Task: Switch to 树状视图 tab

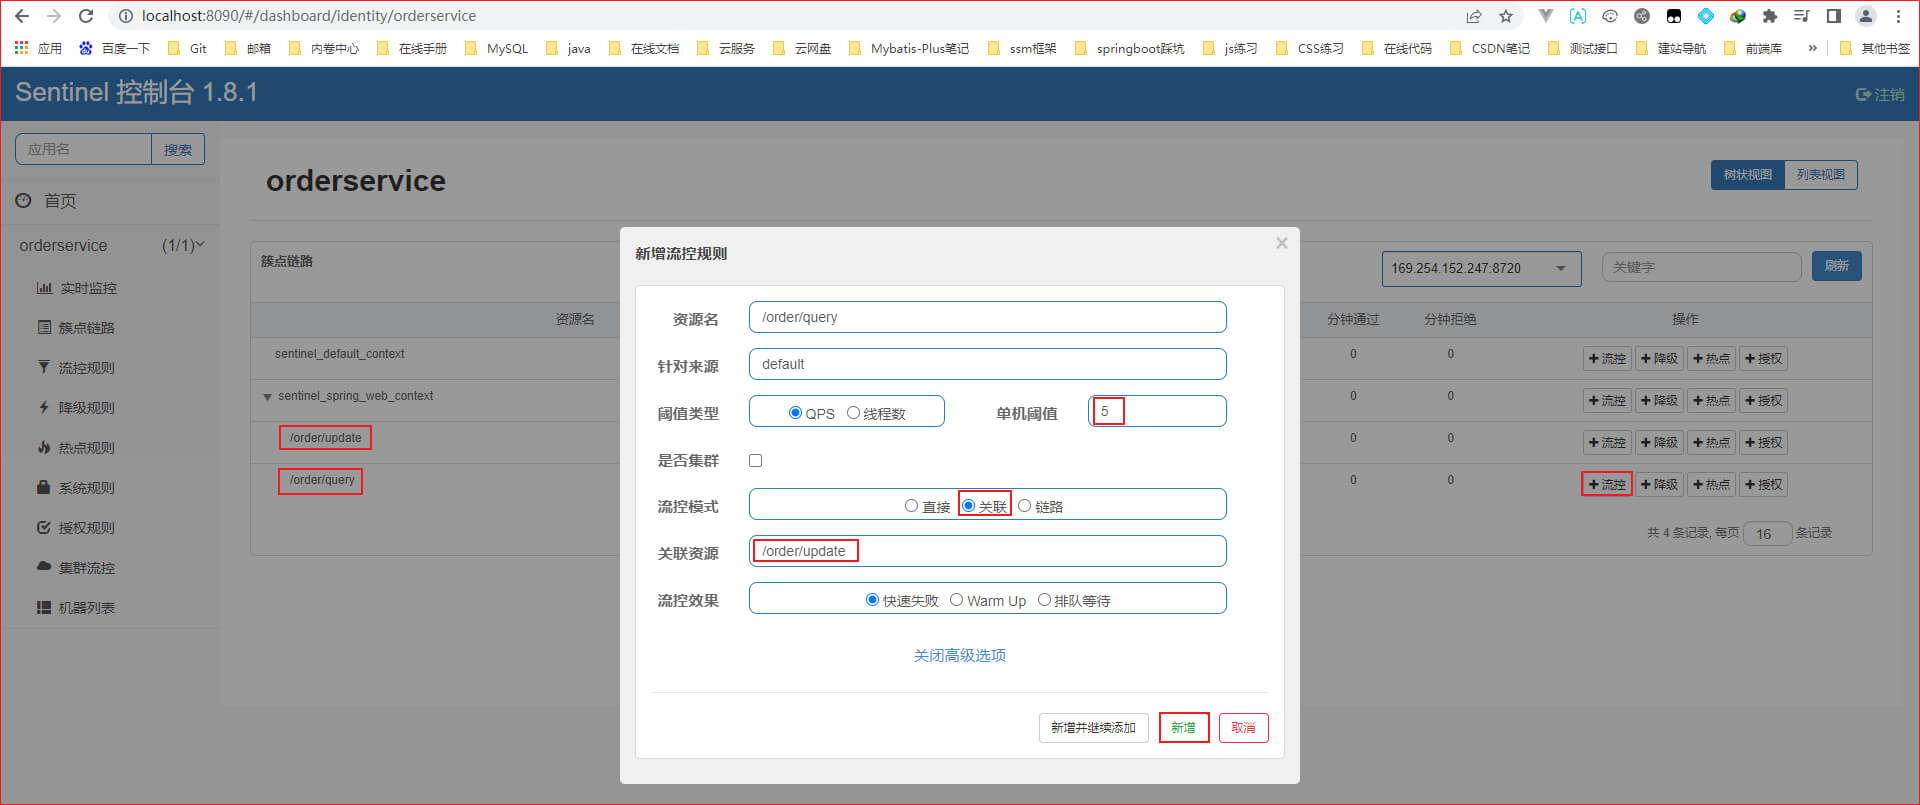Action: 1747,175
